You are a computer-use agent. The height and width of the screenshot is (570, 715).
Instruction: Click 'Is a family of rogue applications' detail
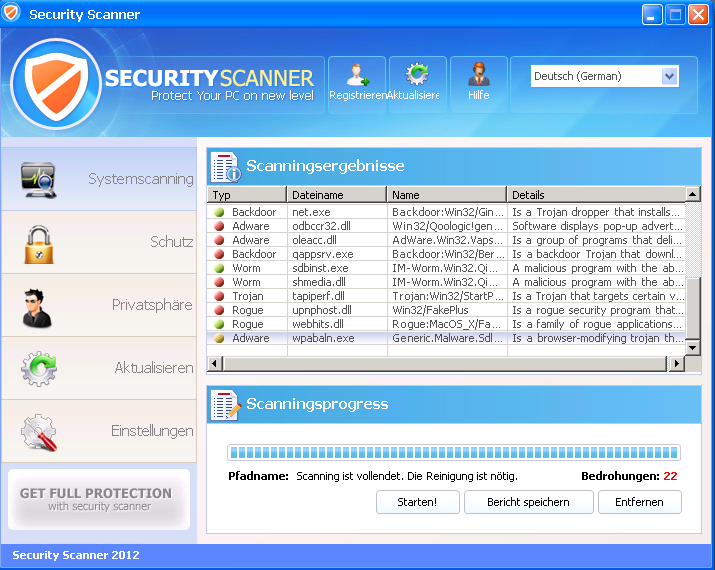pos(596,324)
